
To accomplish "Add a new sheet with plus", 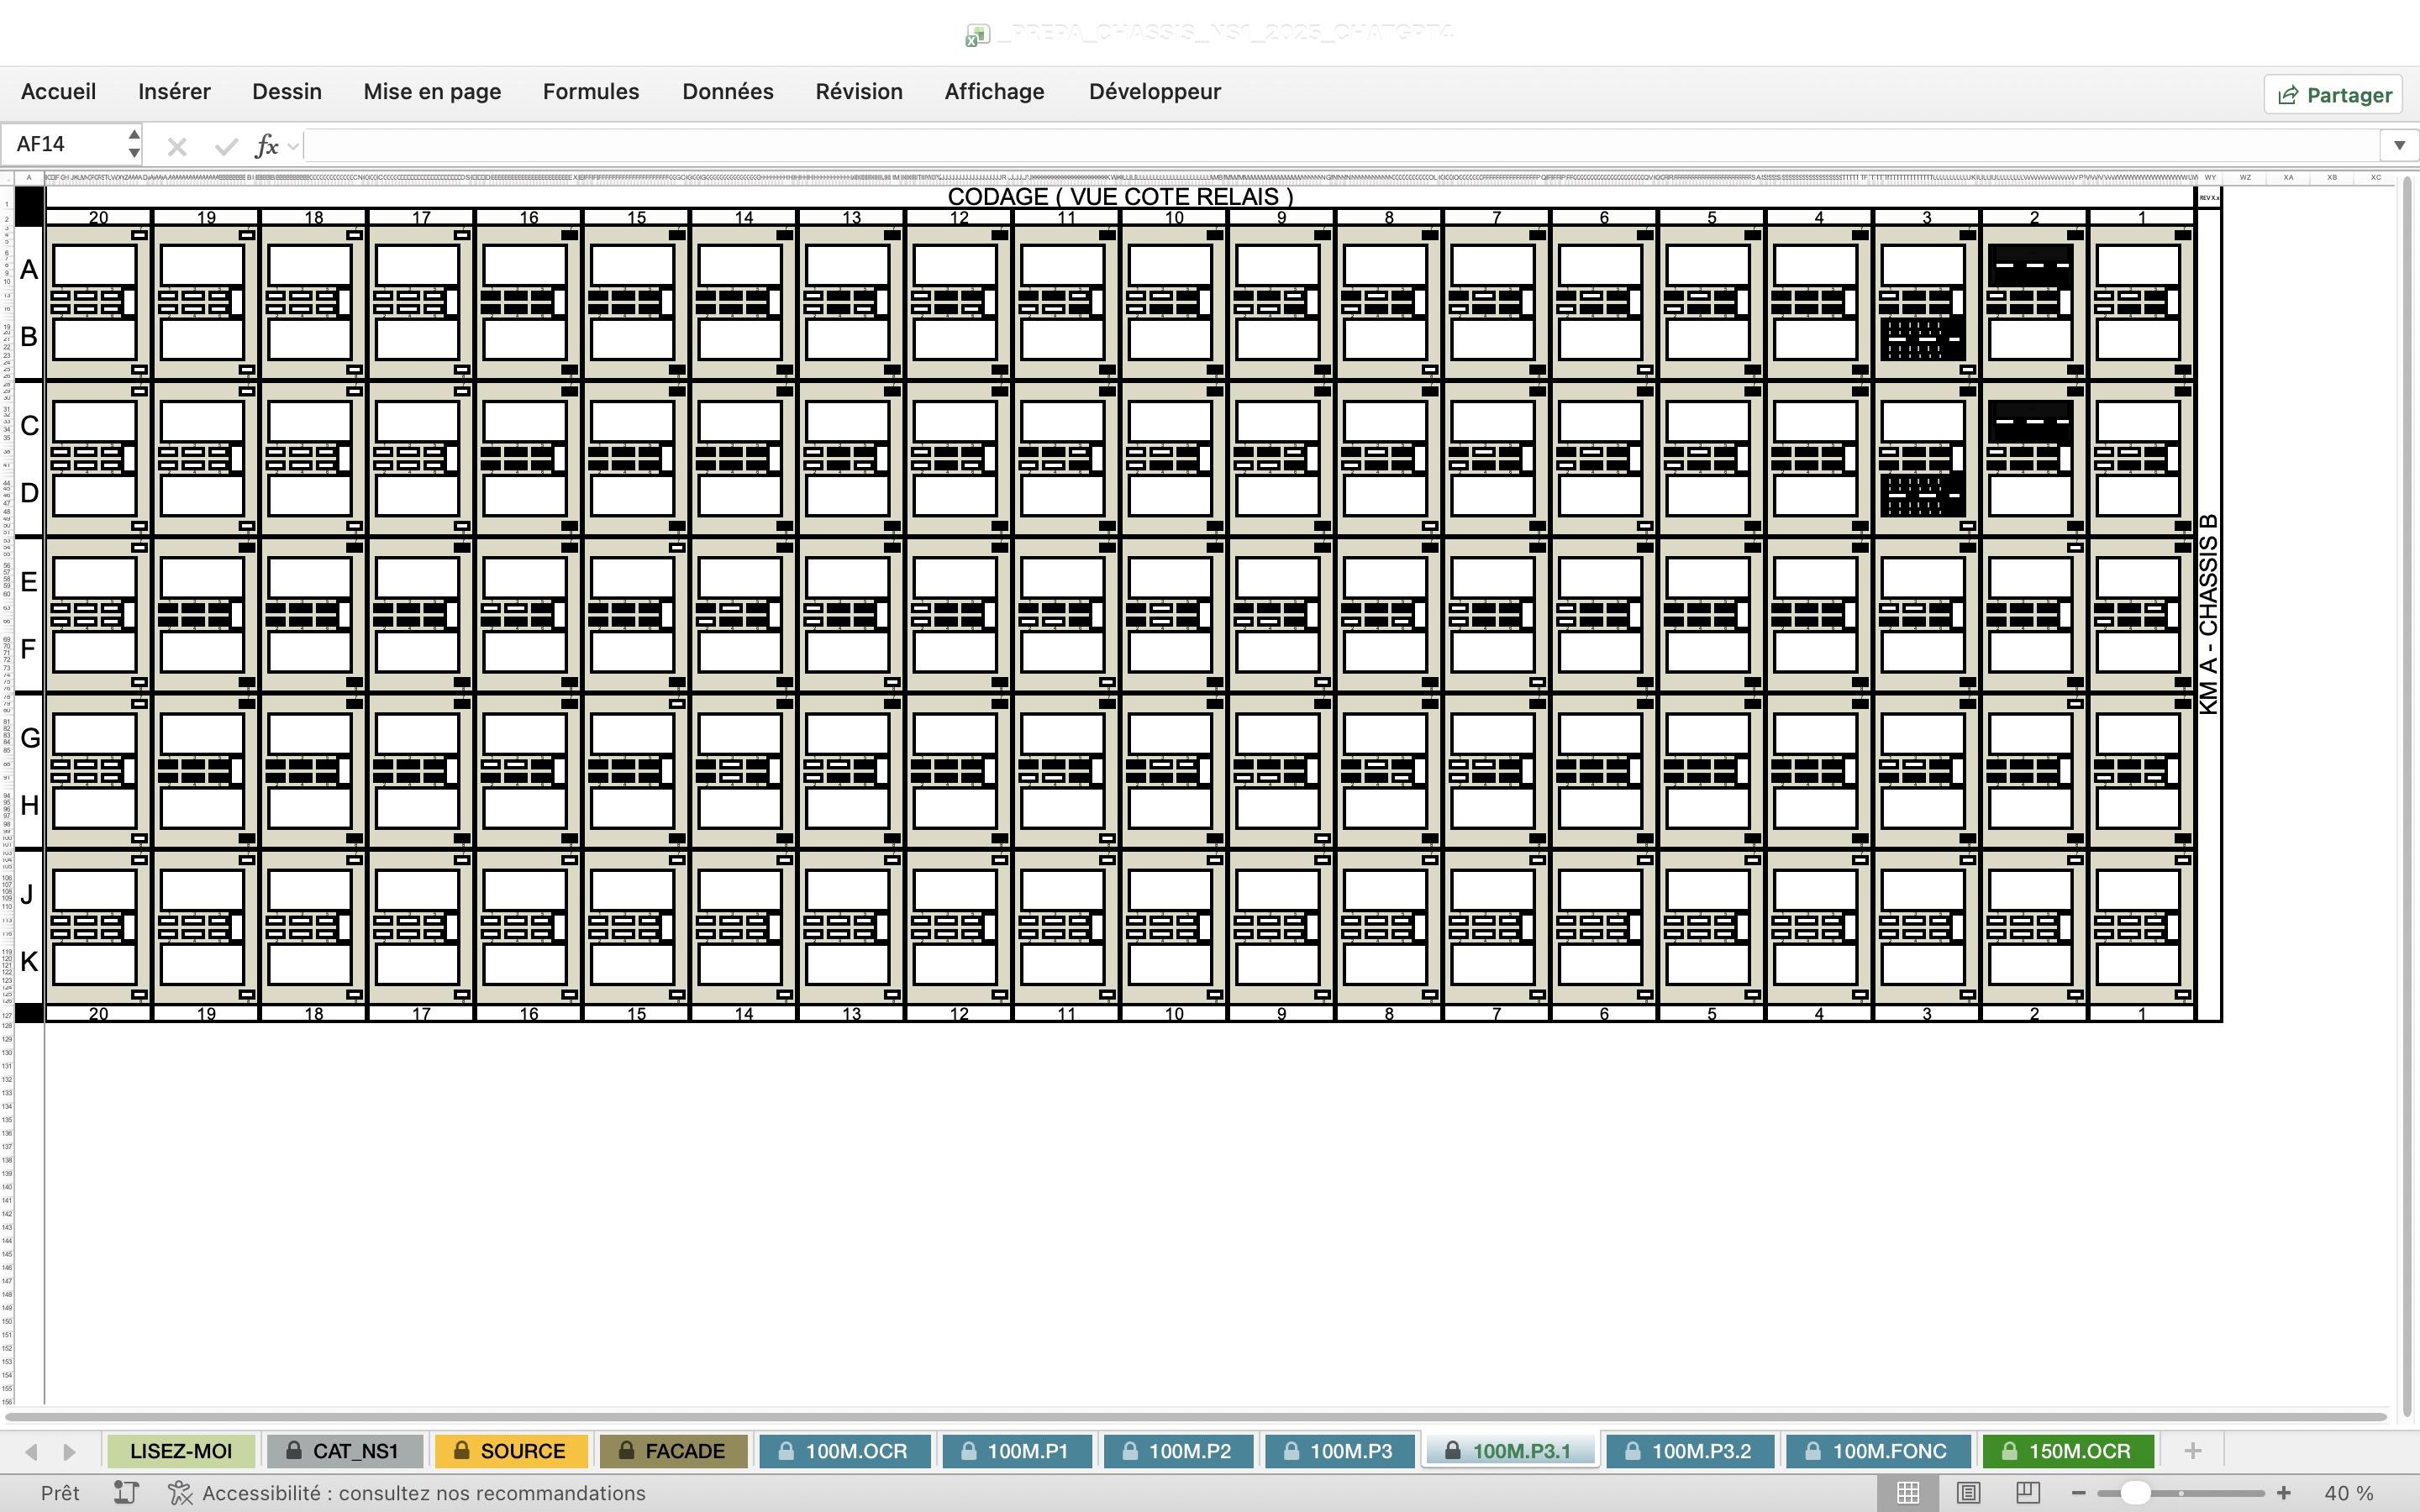I will [x=2192, y=1451].
